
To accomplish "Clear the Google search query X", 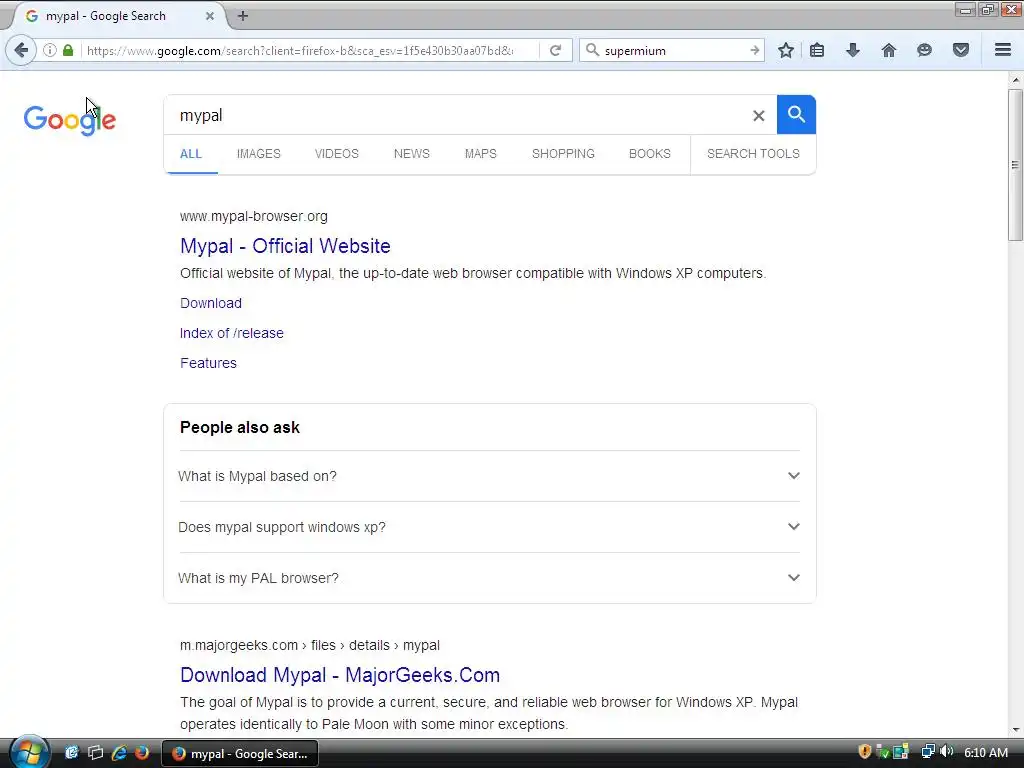I will pos(758,116).
